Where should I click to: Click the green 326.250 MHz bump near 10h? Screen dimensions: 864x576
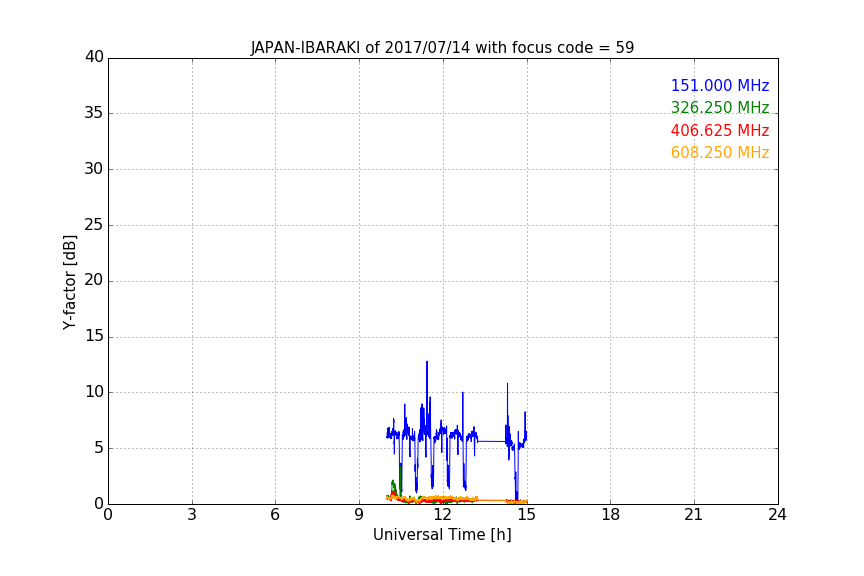click(x=393, y=486)
